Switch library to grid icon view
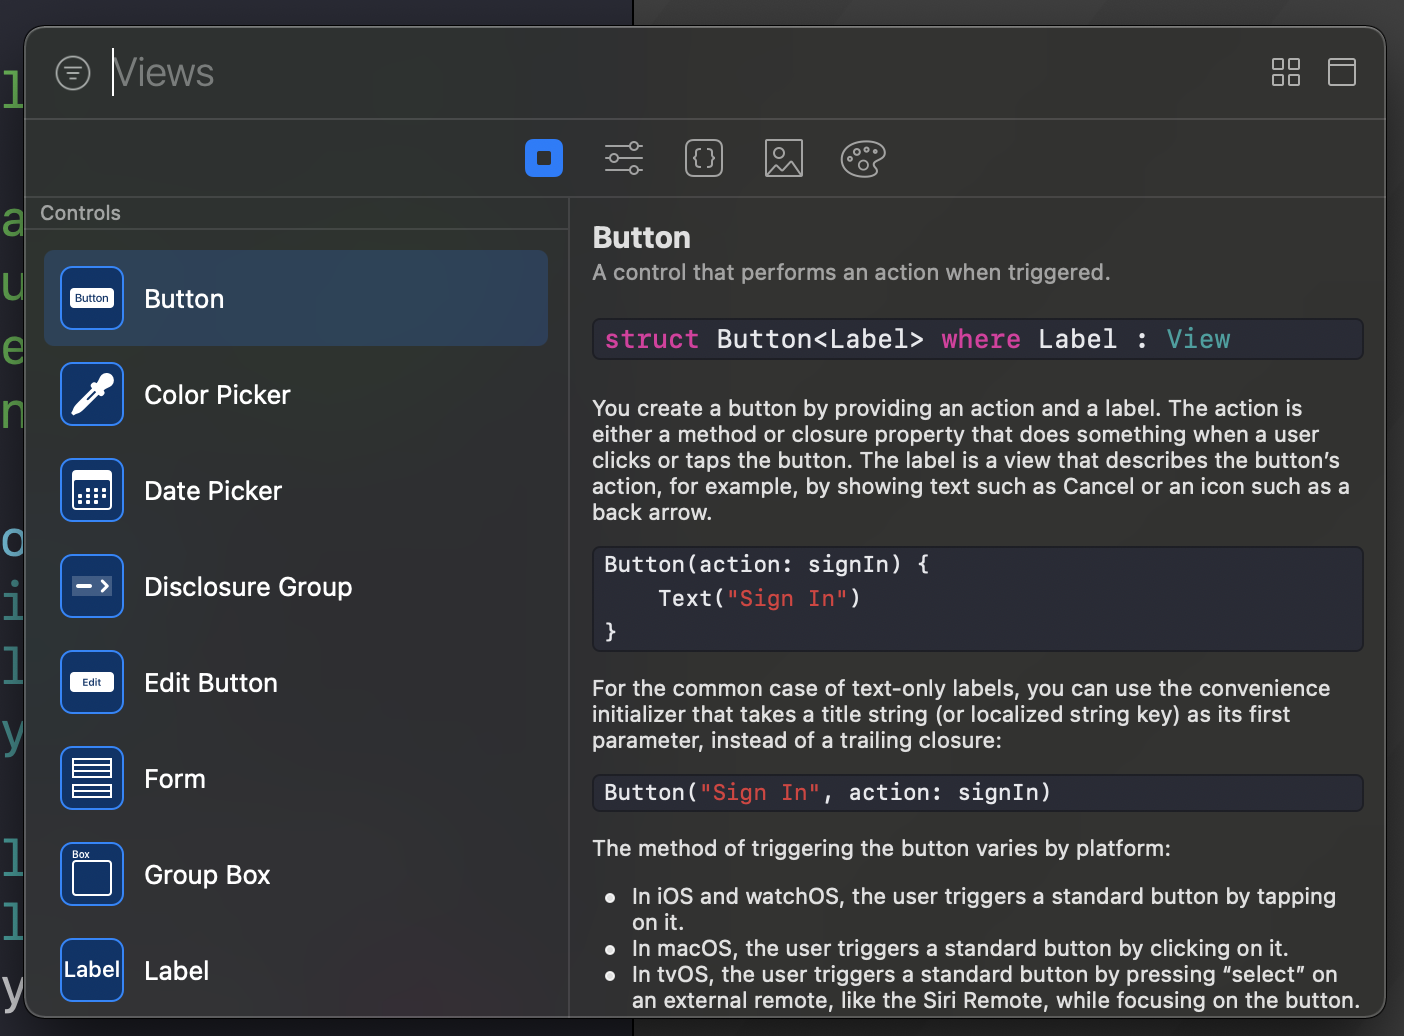This screenshot has width=1404, height=1036. click(x=1286, y=72)
